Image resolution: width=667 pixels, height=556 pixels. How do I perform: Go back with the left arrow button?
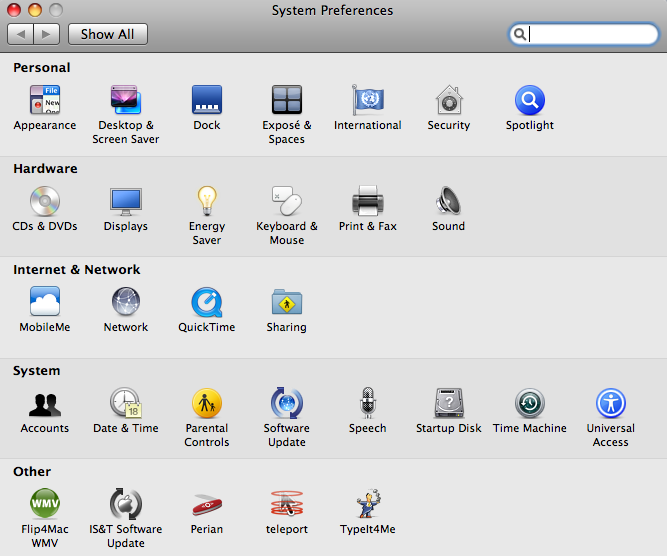[20, 34]
